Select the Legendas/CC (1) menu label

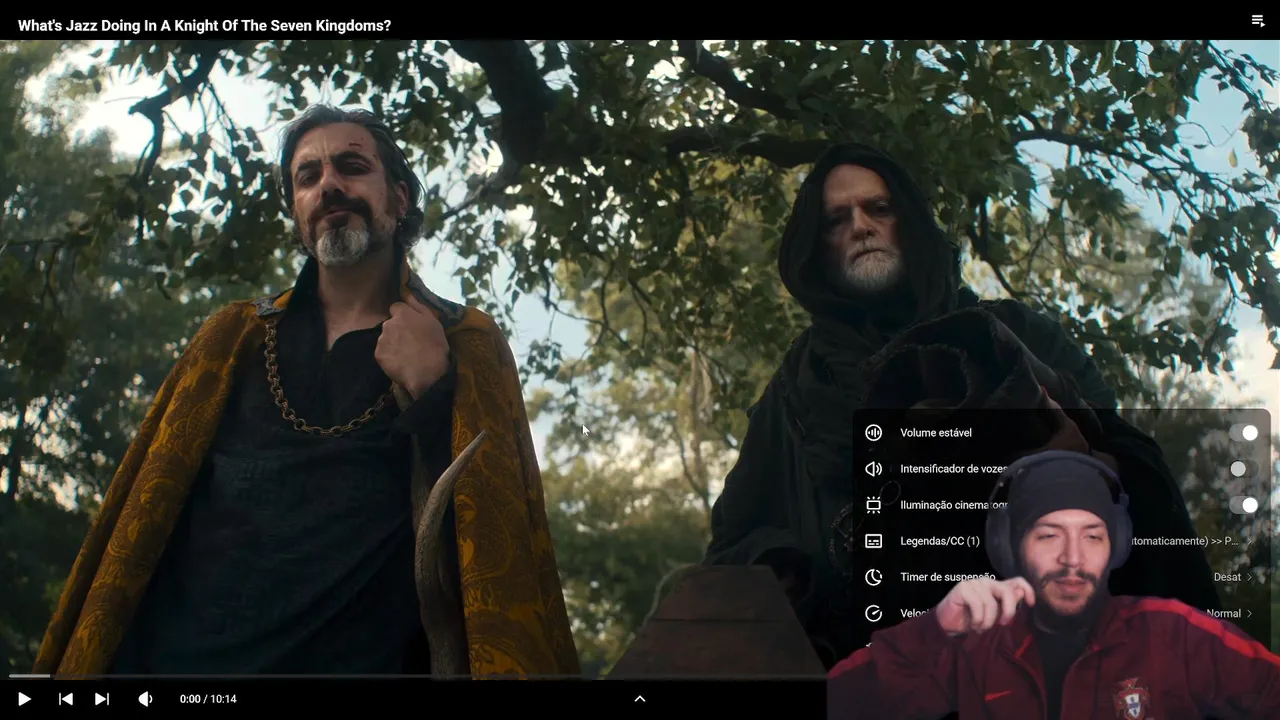click(x=940, y=541)
